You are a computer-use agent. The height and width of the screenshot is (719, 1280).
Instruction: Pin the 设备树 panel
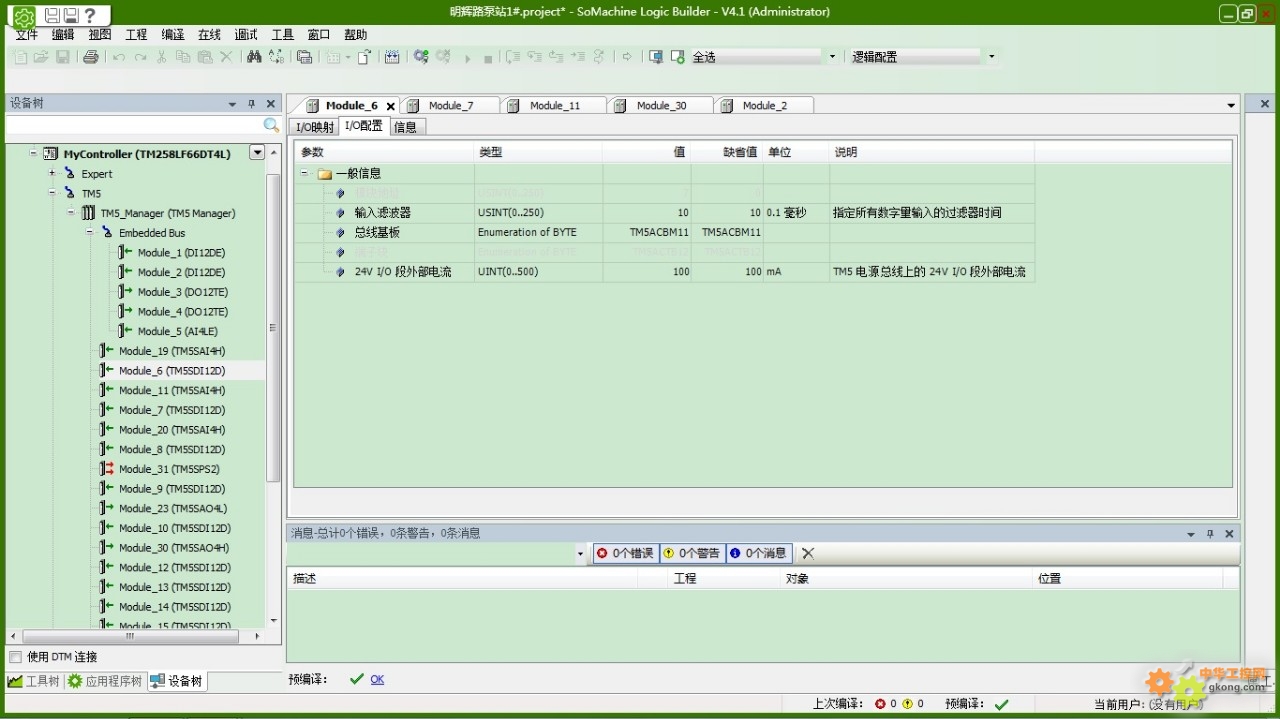pos(251,104)
